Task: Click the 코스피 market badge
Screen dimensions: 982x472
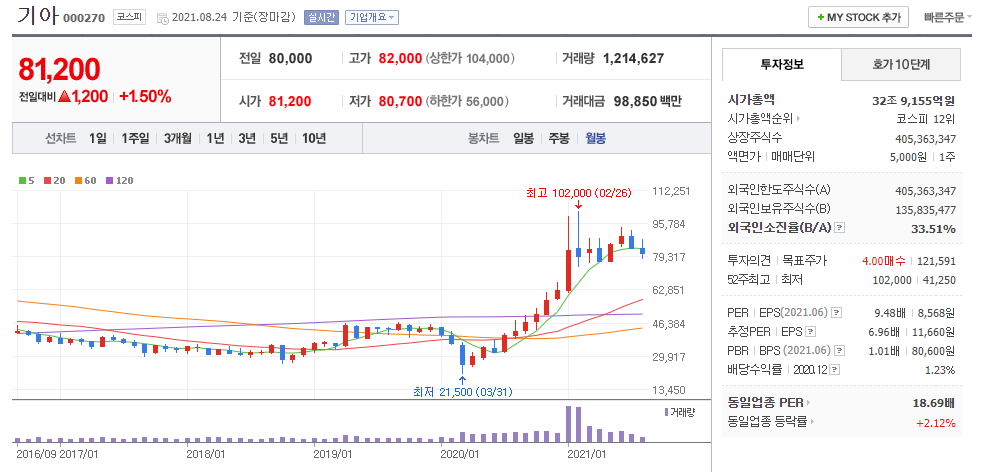Action: point(129,18)
